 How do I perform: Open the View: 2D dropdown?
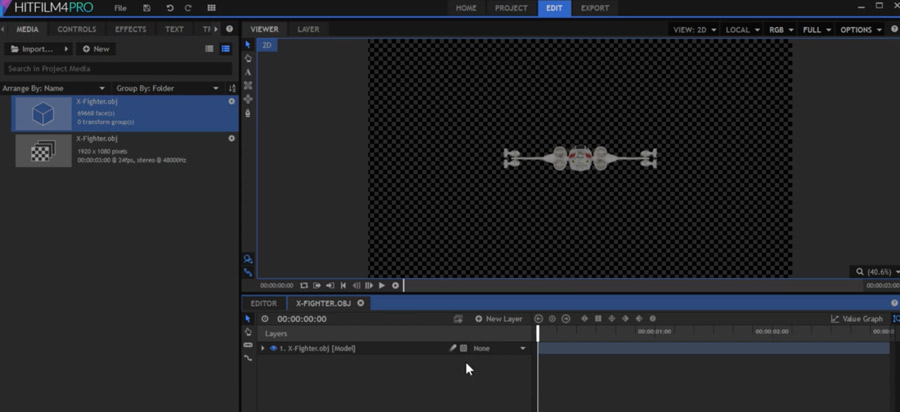coord(694,30)
